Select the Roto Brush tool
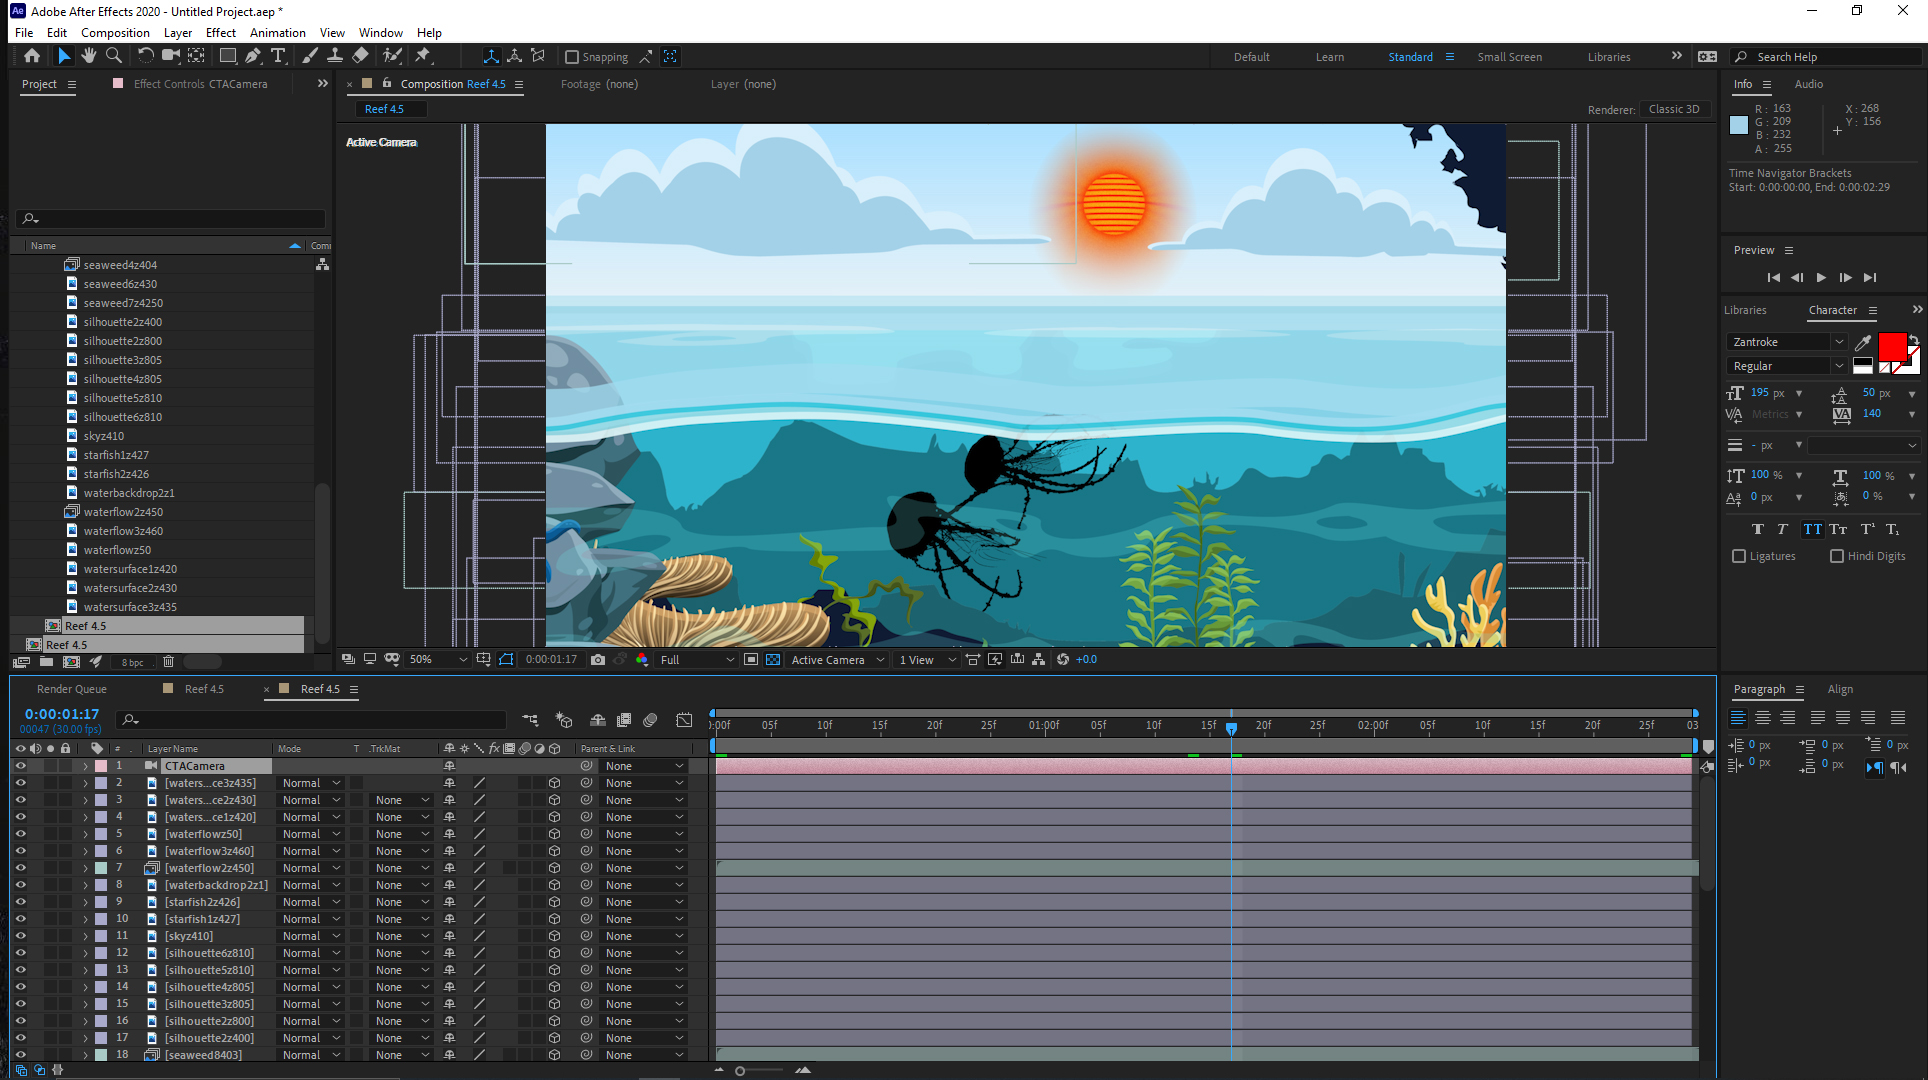Viewport: 1928px width, 1080px height. click(393, 56)
